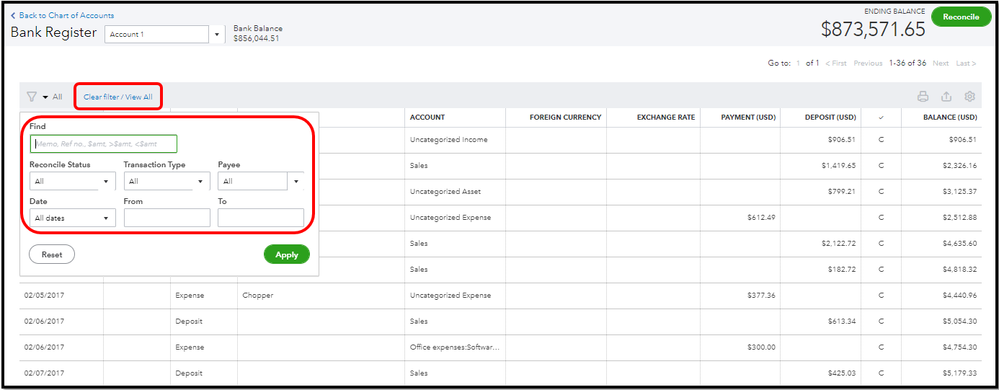Go to the Next page link
Image resolution: width=999 pixels, height=390 pixels.
click(940, 63)
